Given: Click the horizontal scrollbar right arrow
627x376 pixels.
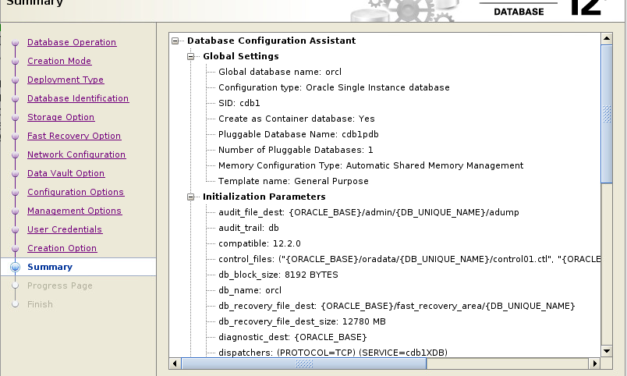Looking at the screenshot, I should point(595,364).
